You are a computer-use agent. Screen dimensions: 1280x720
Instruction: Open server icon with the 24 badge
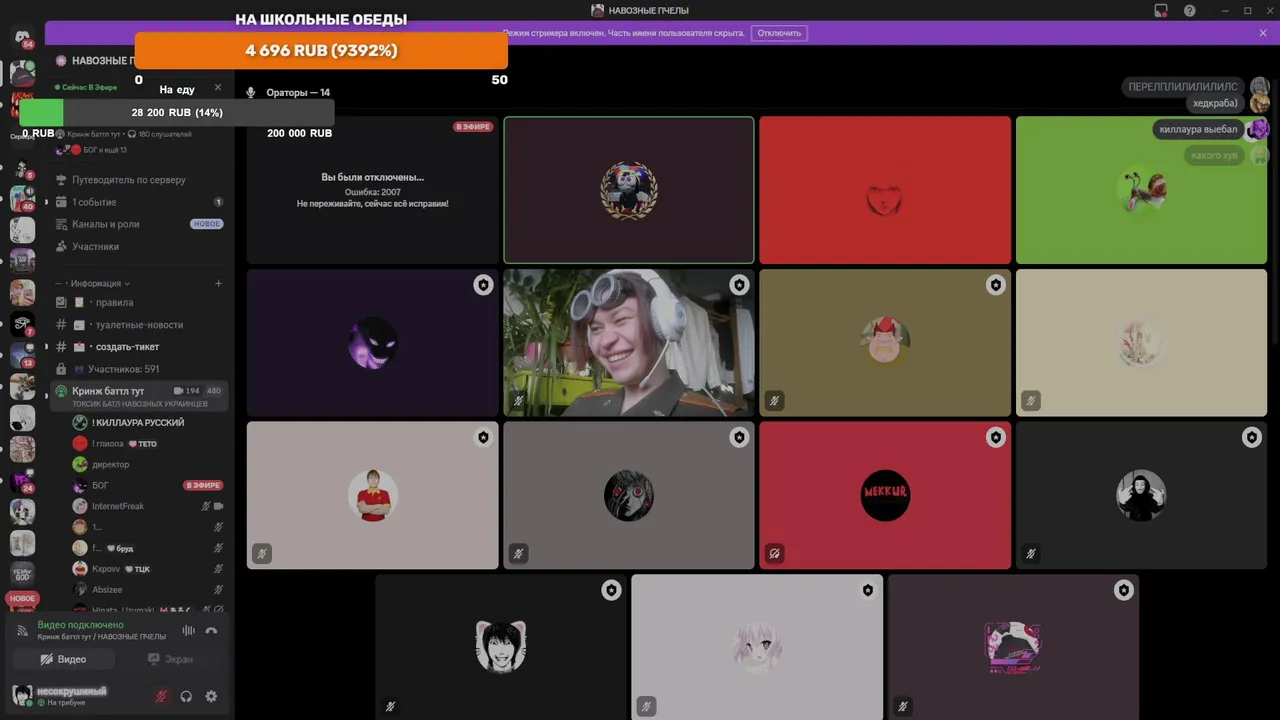pyautogui.click(x=22, y=481)
